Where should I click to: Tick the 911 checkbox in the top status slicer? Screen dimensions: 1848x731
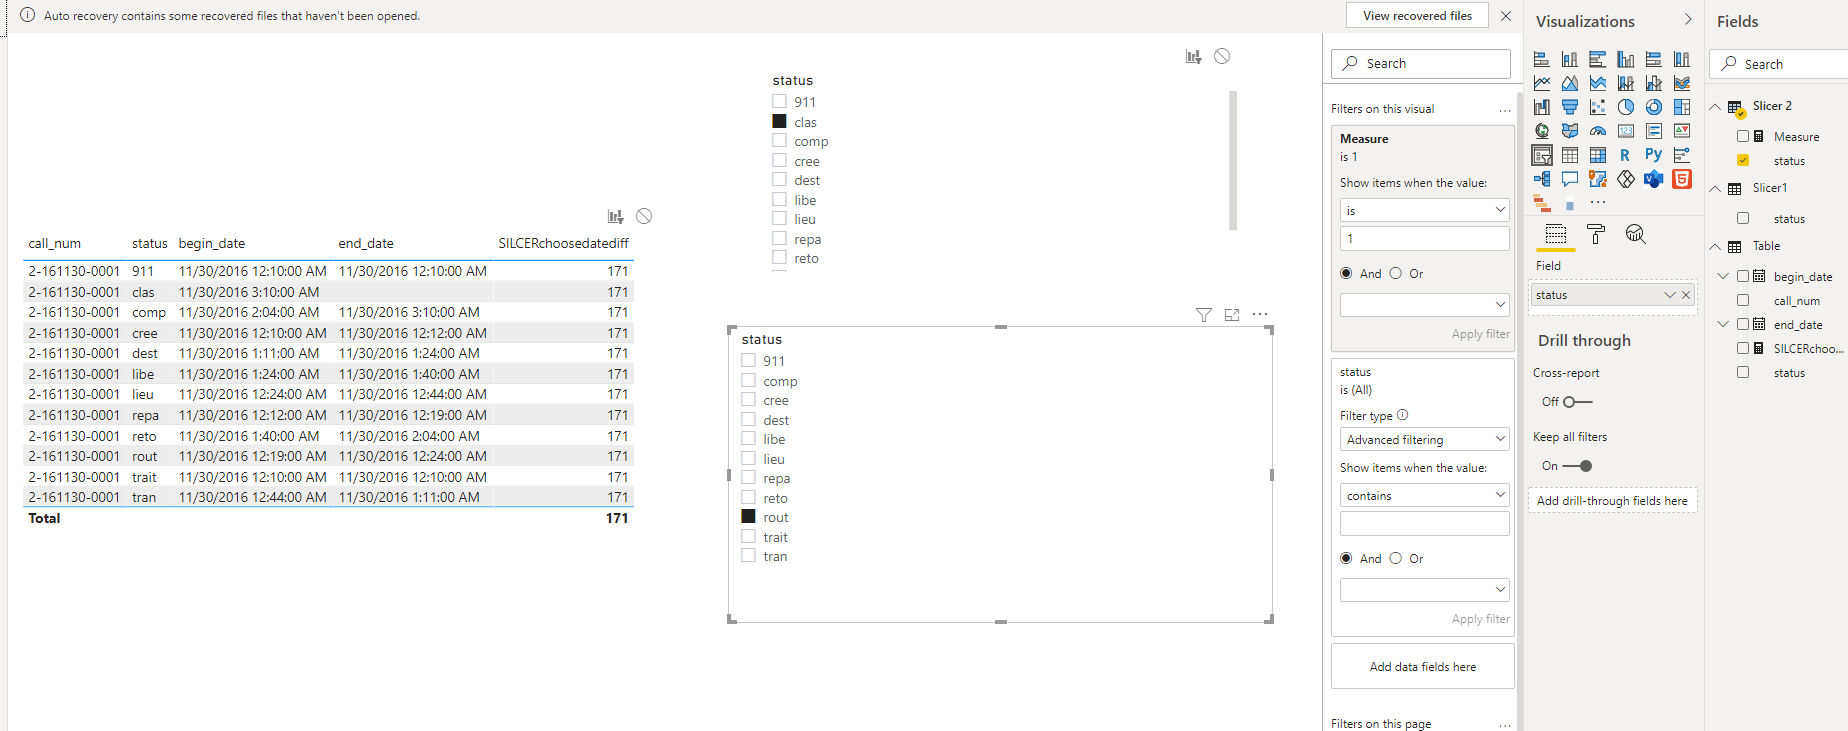click(x=779, y=101)
